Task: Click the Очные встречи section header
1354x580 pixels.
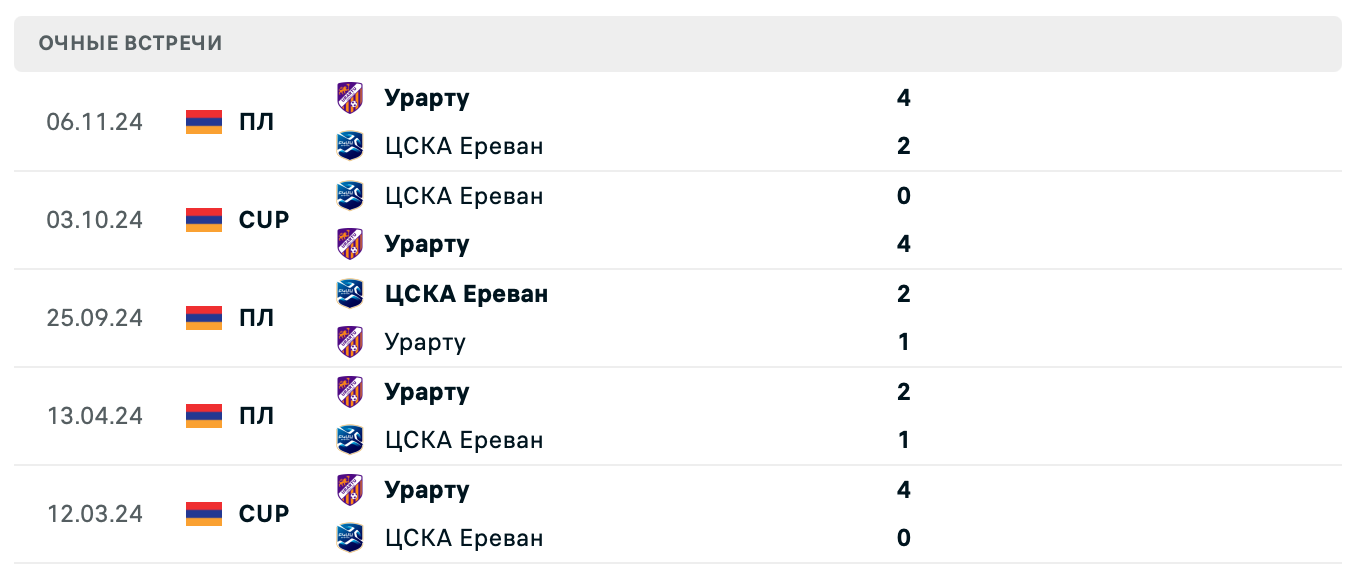Action: pyautogui.click(x=131, y=43)
